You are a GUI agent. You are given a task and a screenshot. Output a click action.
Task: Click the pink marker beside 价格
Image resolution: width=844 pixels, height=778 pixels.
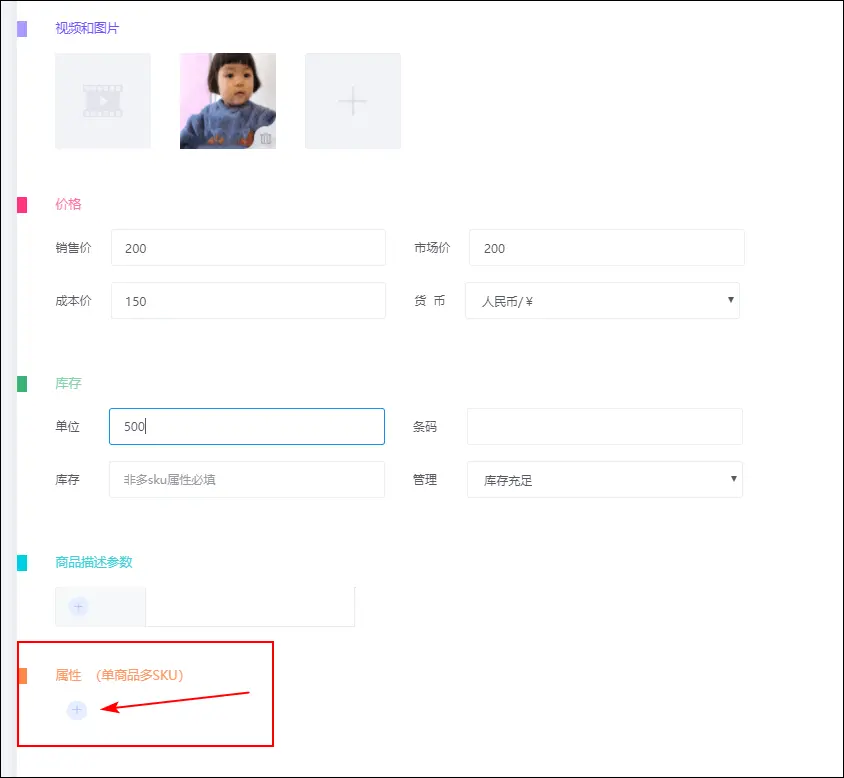[x=21, y=204]
